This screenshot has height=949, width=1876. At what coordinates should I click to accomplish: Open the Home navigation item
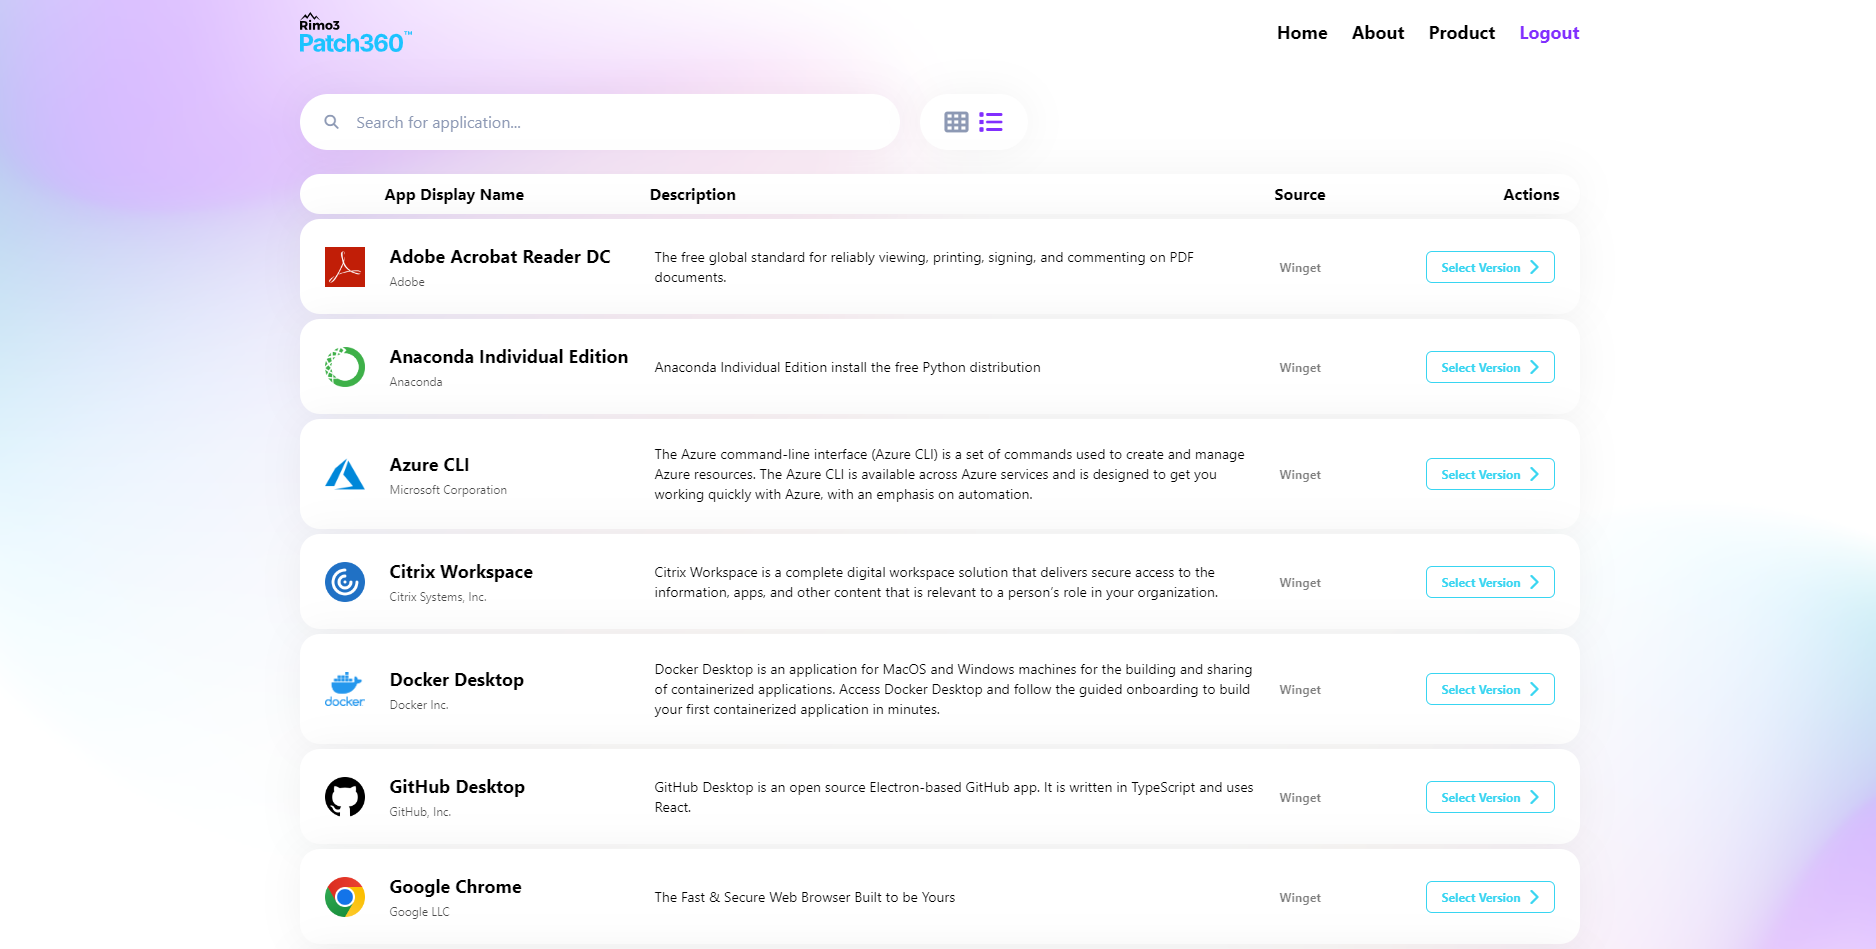click(x=1302, y=33)
